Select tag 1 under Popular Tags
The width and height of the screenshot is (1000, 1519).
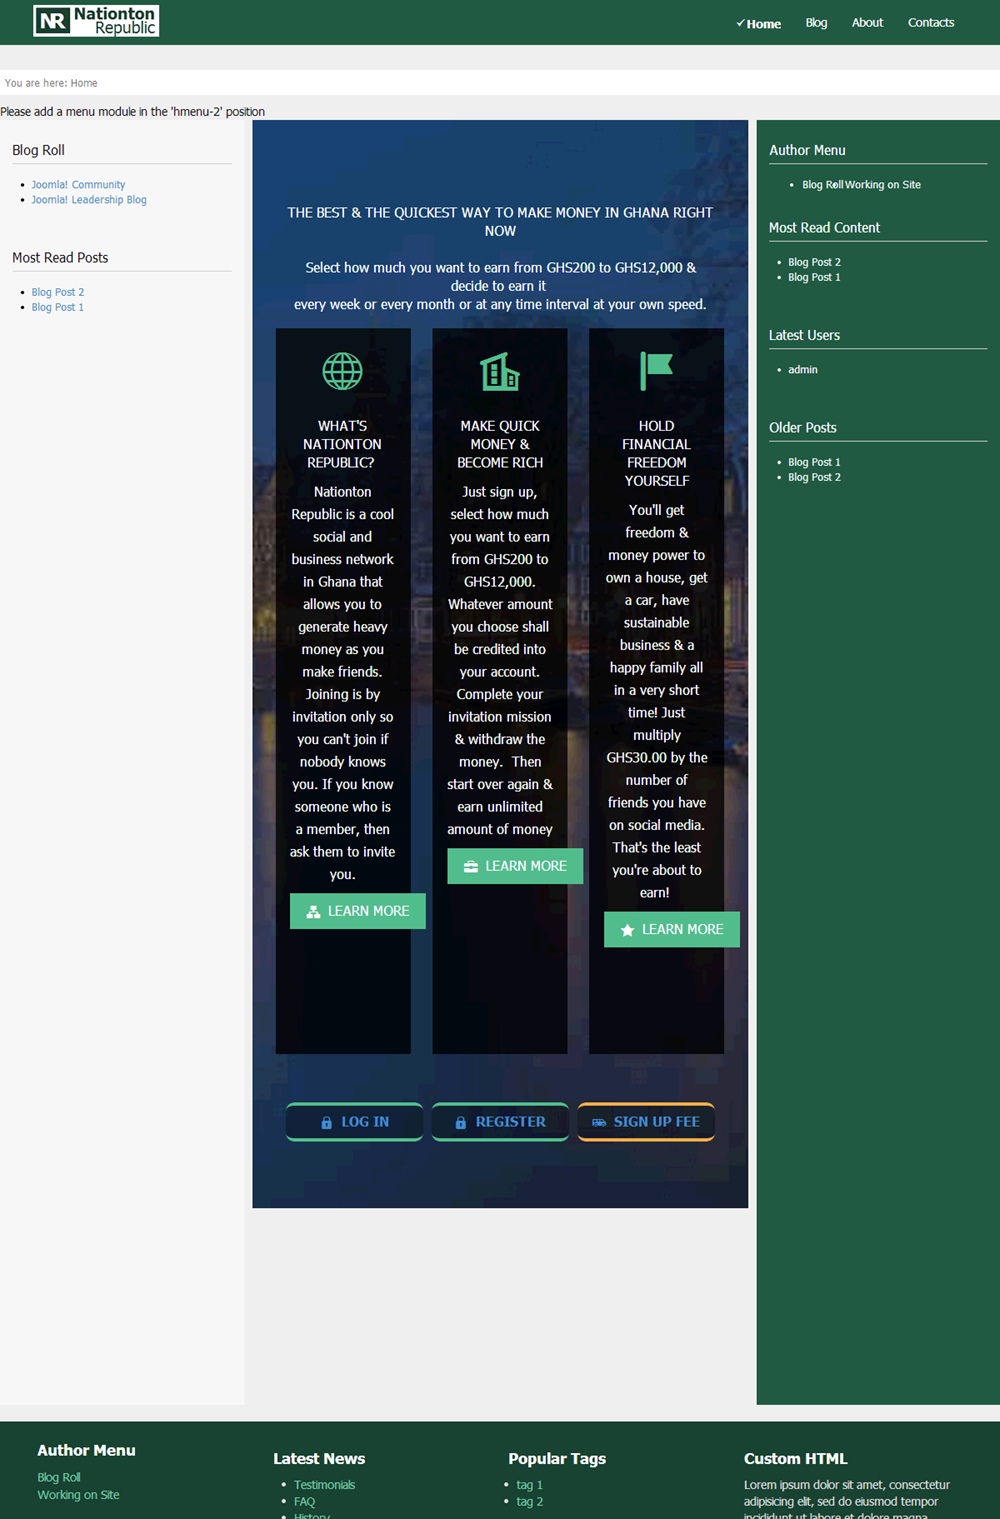pyautogui.click(x=529, y=1485)
